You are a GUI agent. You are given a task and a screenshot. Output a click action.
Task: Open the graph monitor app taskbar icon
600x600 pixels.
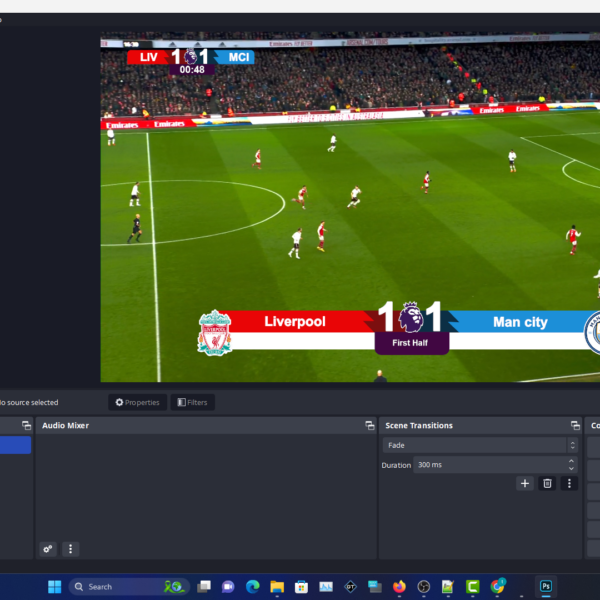(x=326, y=587)
